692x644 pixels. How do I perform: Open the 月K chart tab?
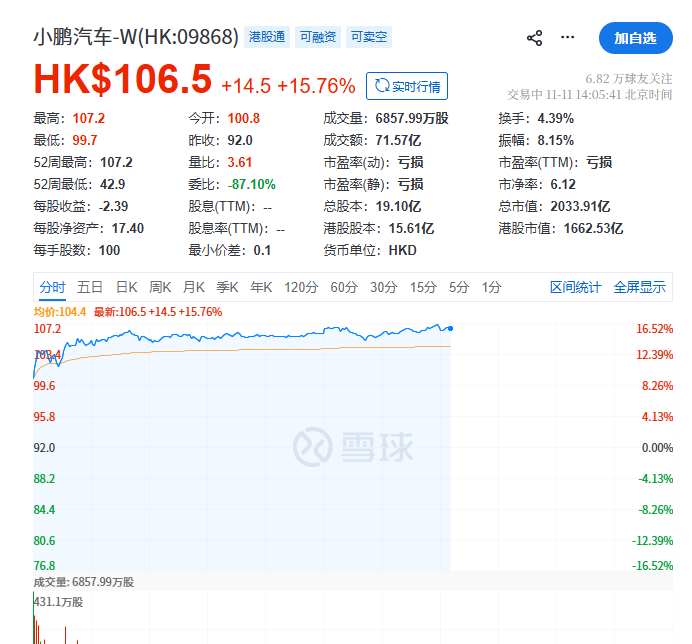194,287
